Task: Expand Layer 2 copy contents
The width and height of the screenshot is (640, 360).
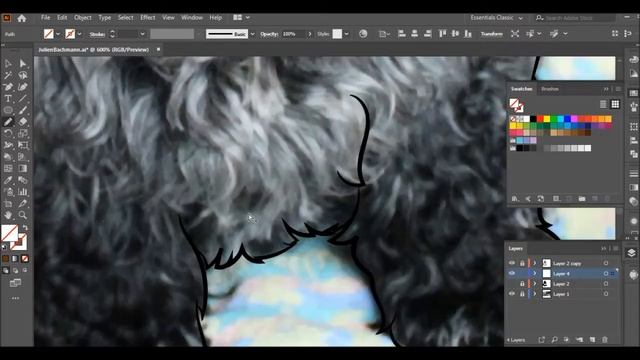Action: coord(535,263)
